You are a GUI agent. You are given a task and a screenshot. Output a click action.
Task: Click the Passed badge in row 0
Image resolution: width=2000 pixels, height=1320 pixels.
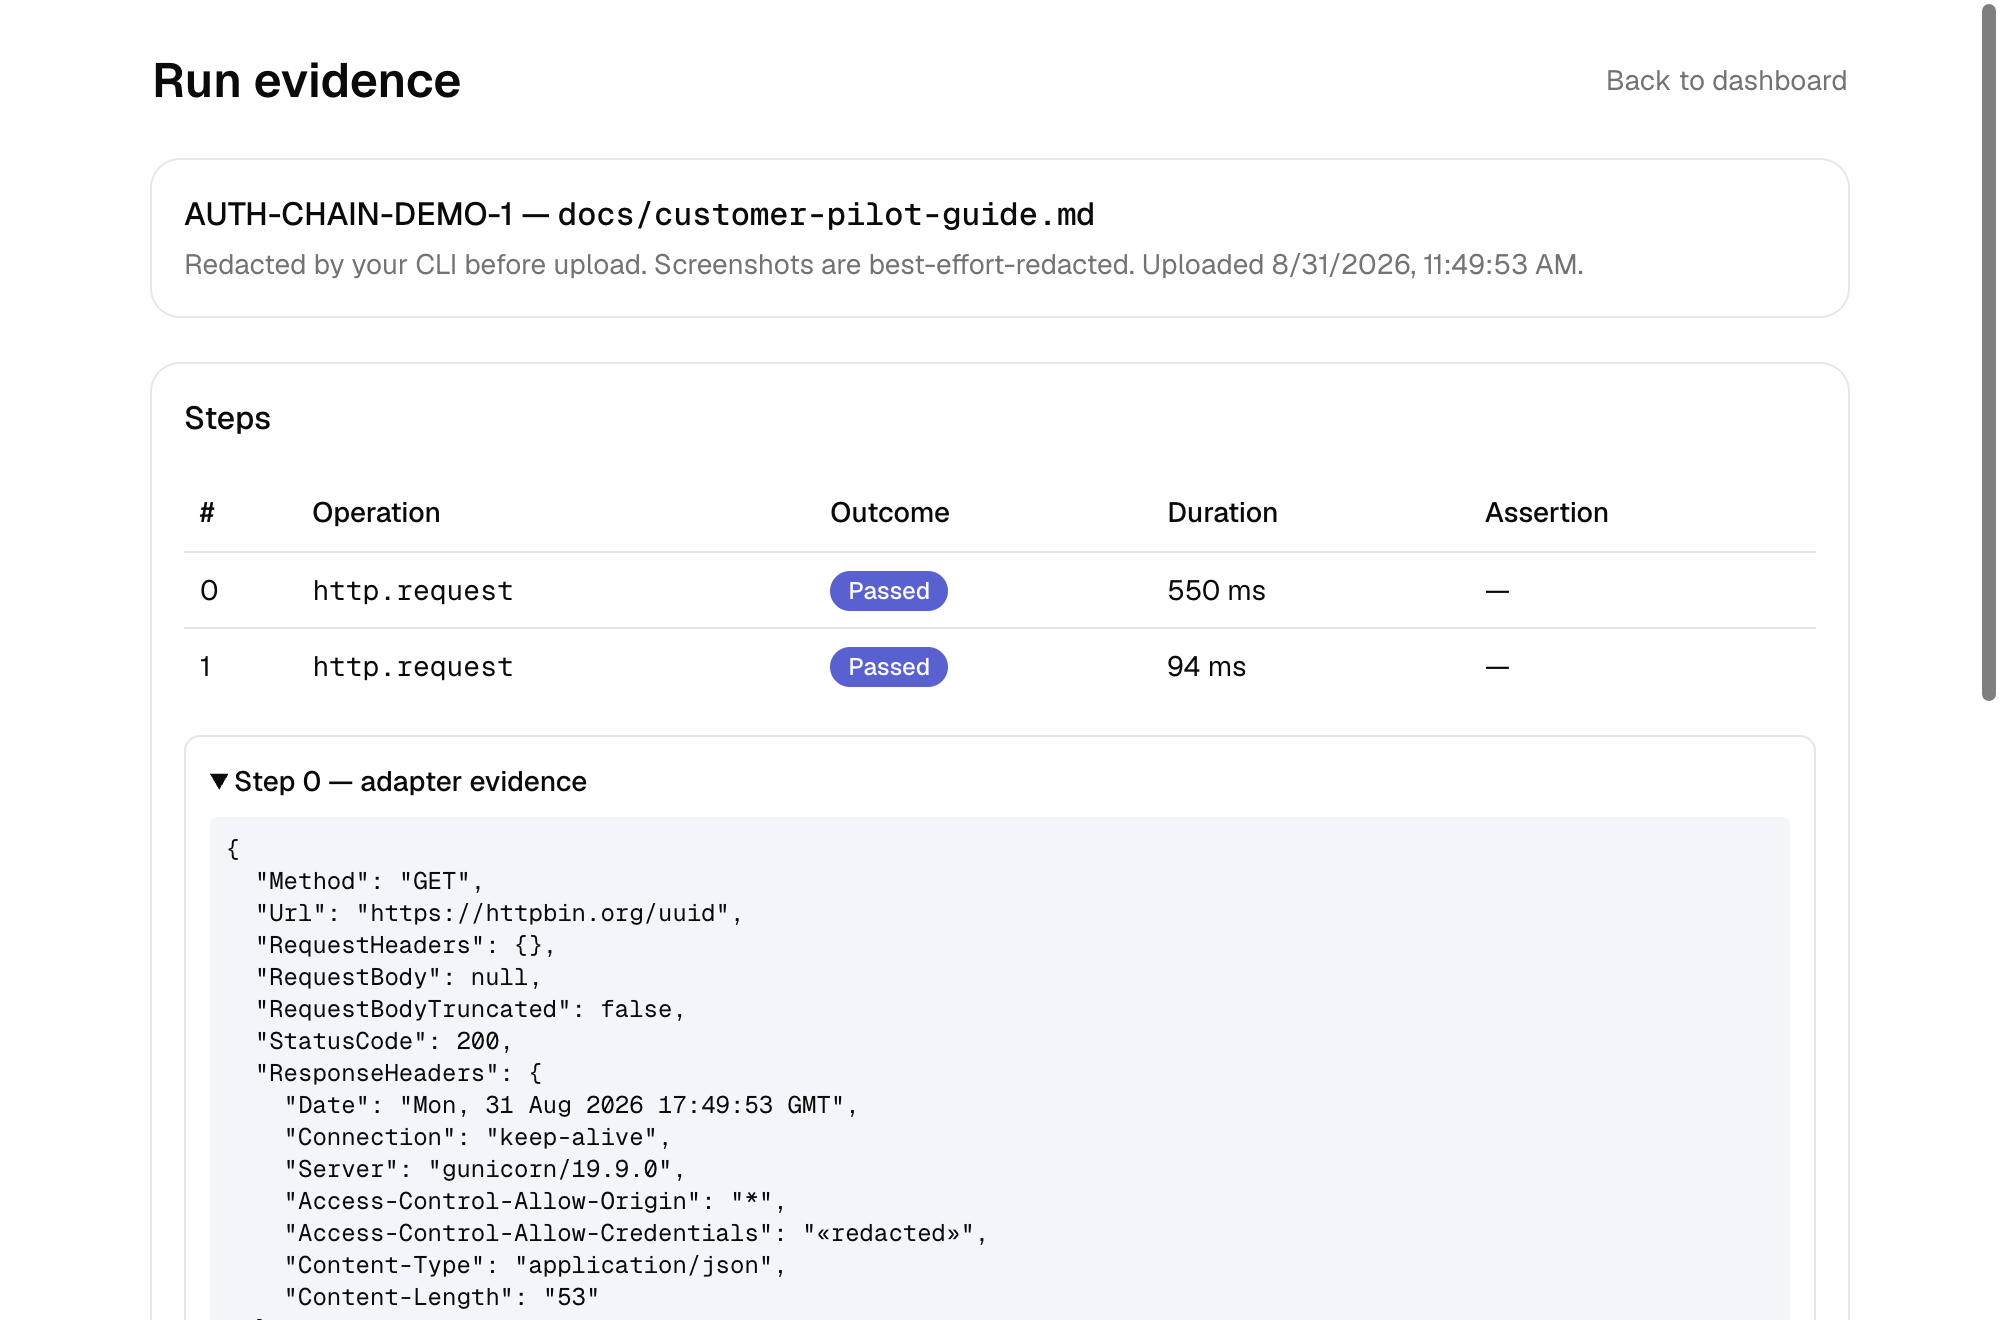click(888, 591)
